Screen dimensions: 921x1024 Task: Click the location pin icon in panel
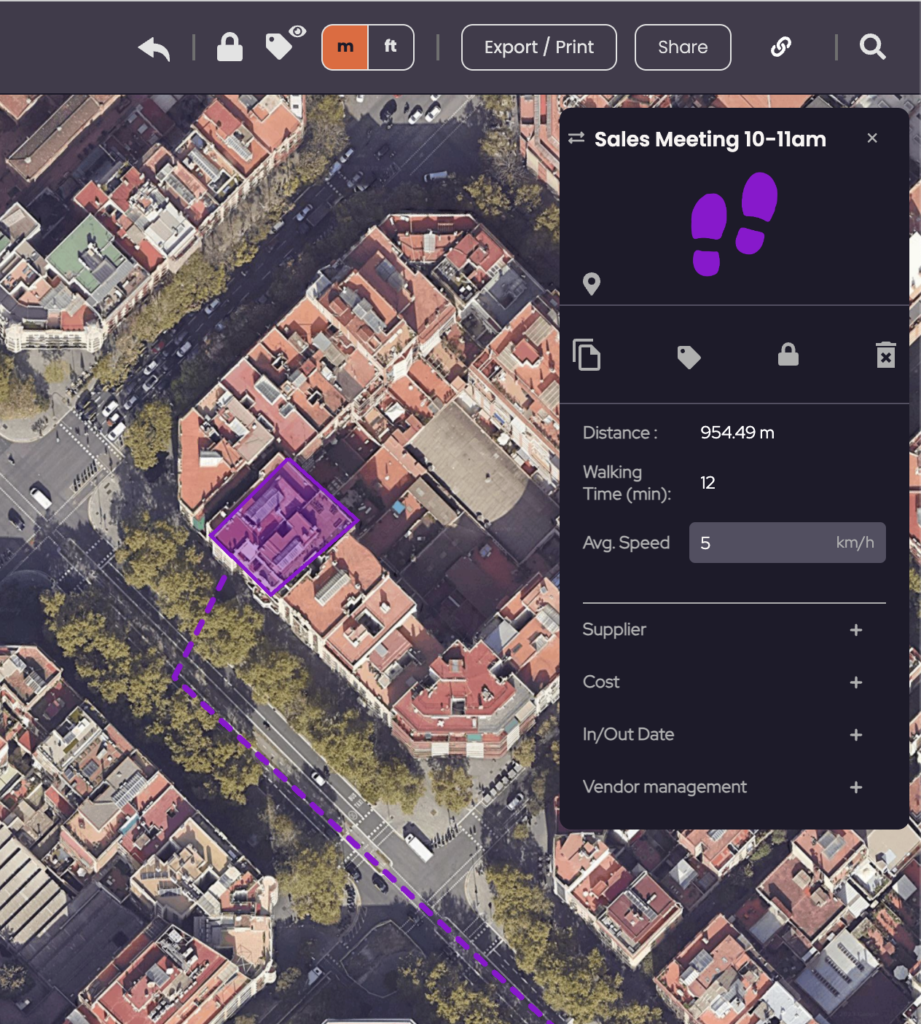(x=592, y=285)
